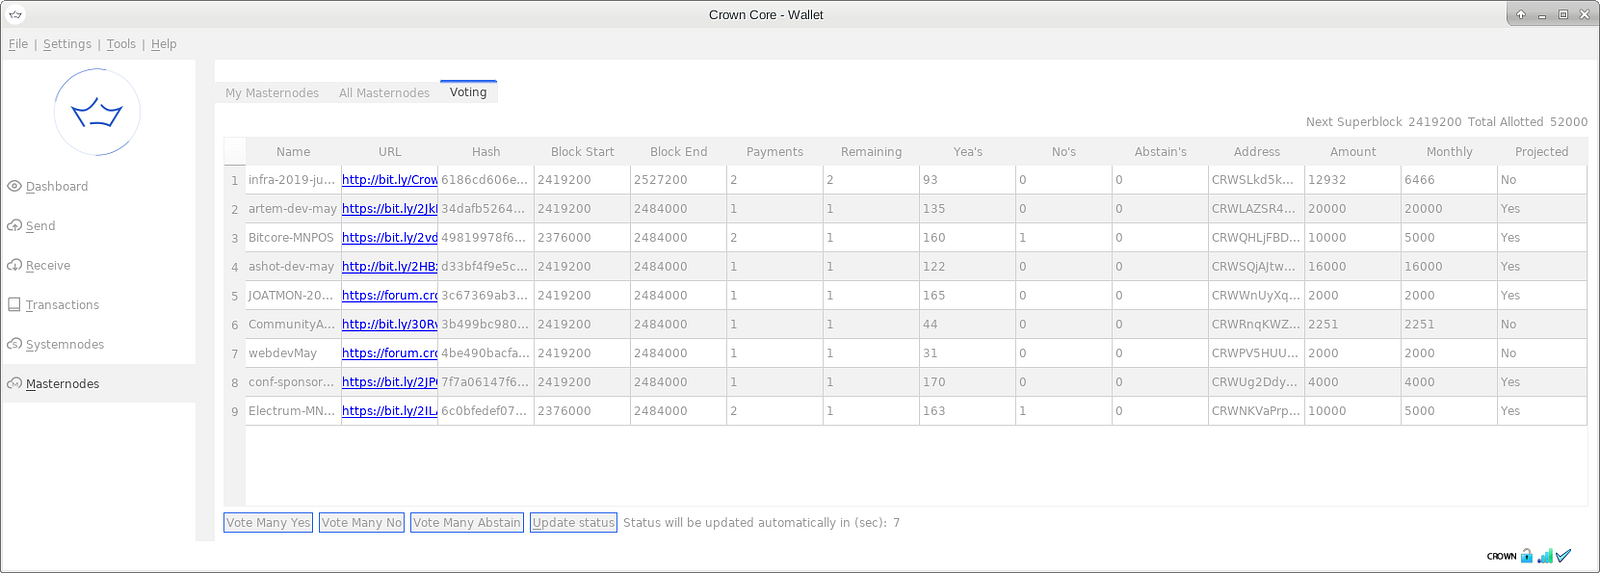Image resolution: width=1600 pixels, height=573 pixels.
Task: Open the conf-sponsor proposal URL link
Action: (390, 382)
